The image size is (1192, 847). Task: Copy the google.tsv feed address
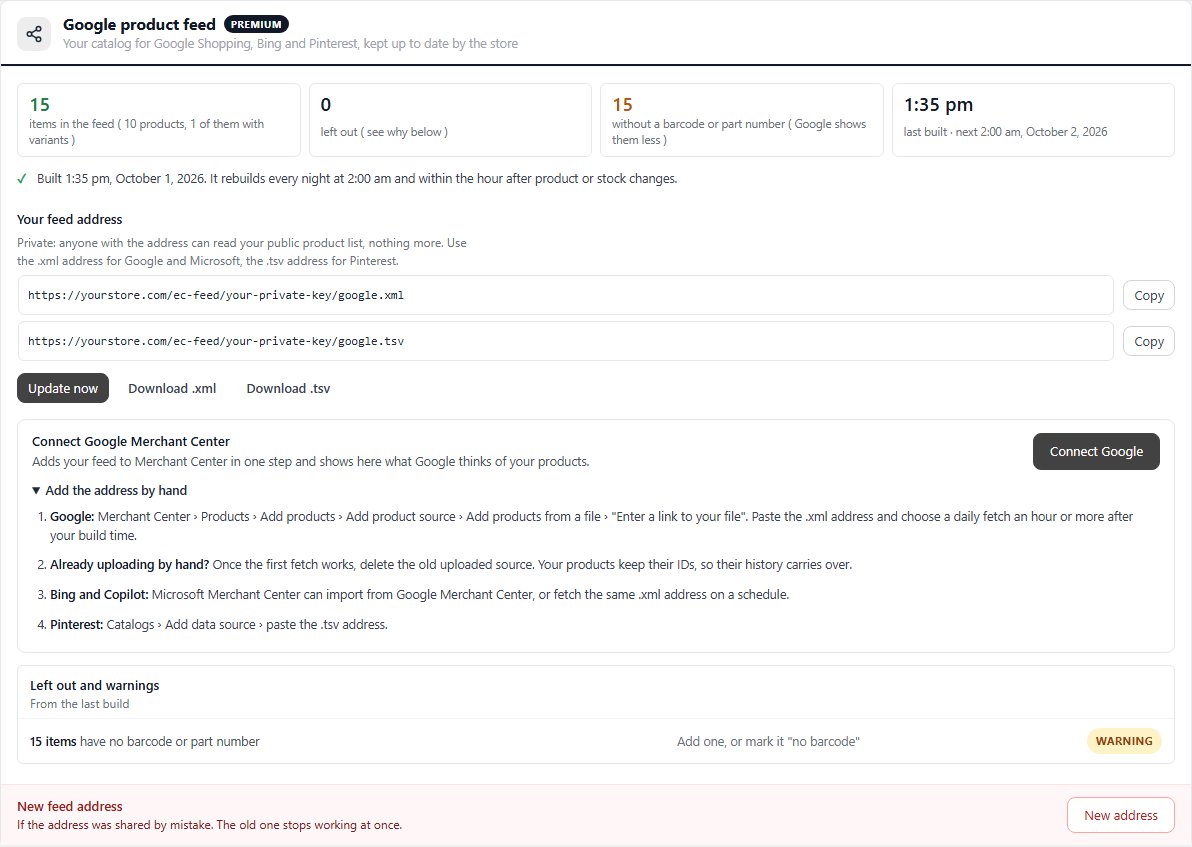pyautogui.click(x=1149, y=341)
